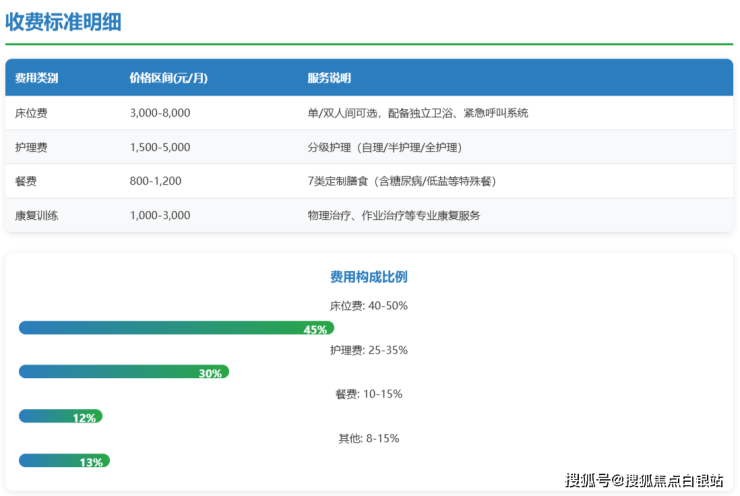Select the 床位费 row label

coord(30,113)
